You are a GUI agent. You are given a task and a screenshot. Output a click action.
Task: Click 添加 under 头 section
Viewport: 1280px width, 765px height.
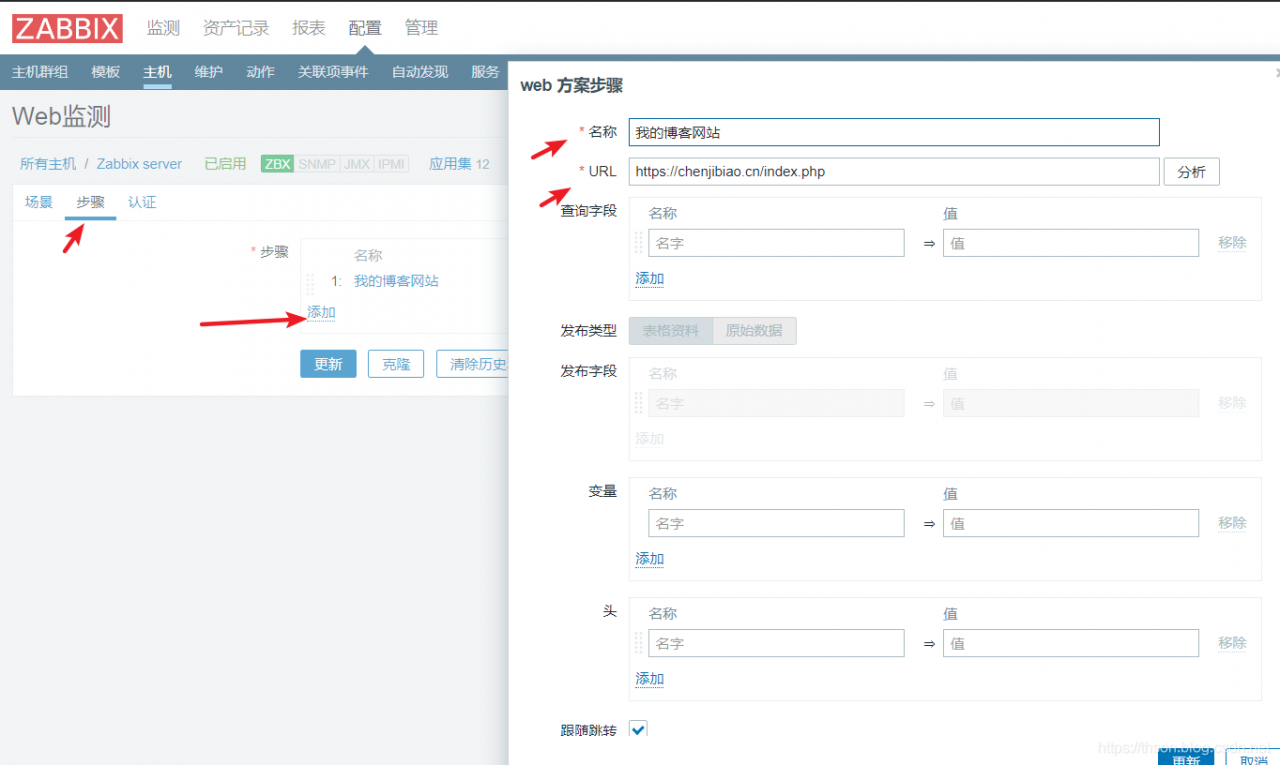click(650, 679)
